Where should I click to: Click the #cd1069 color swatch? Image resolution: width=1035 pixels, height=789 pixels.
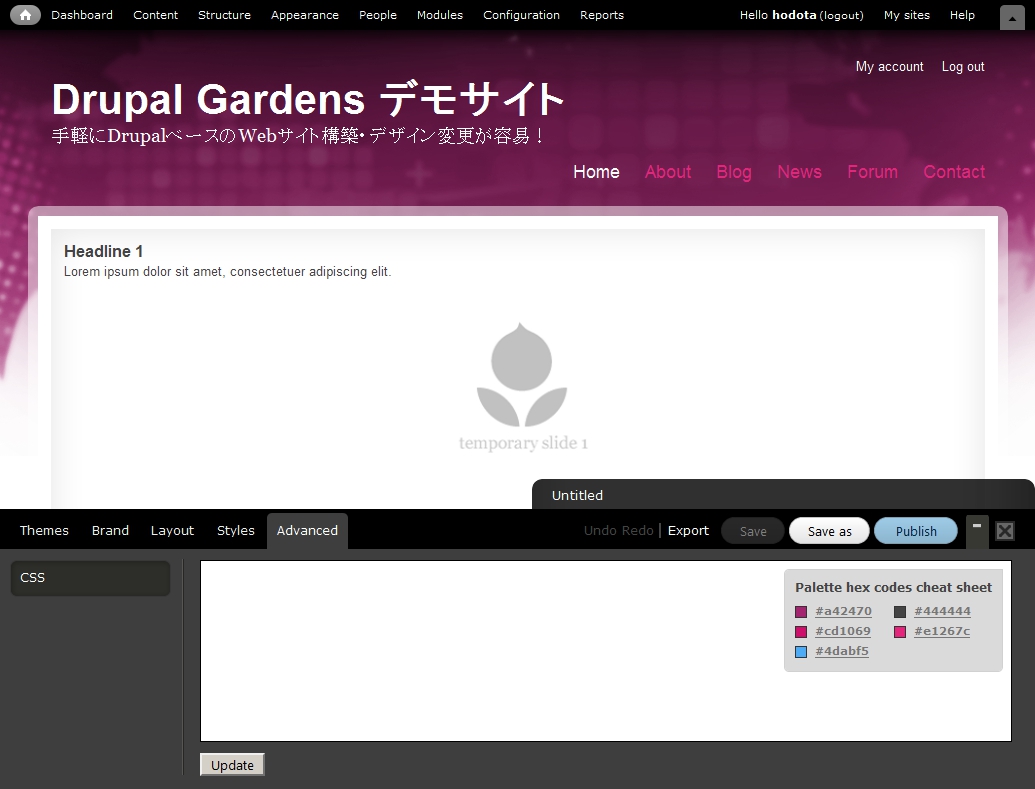click(x=801, y=632)
